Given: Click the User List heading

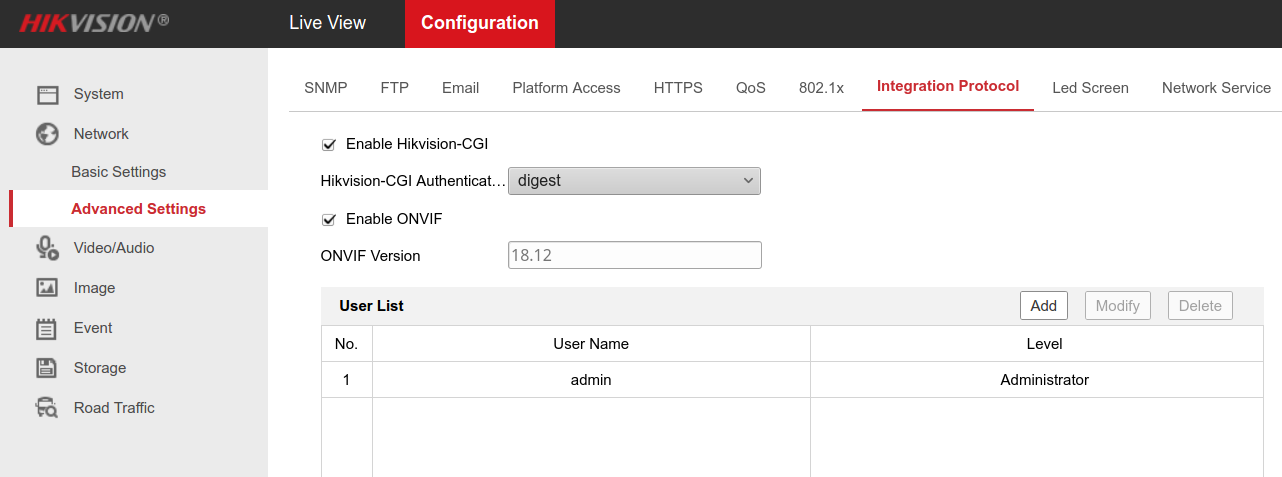Looking at the screenshot, I should click(x=371, y=306).
